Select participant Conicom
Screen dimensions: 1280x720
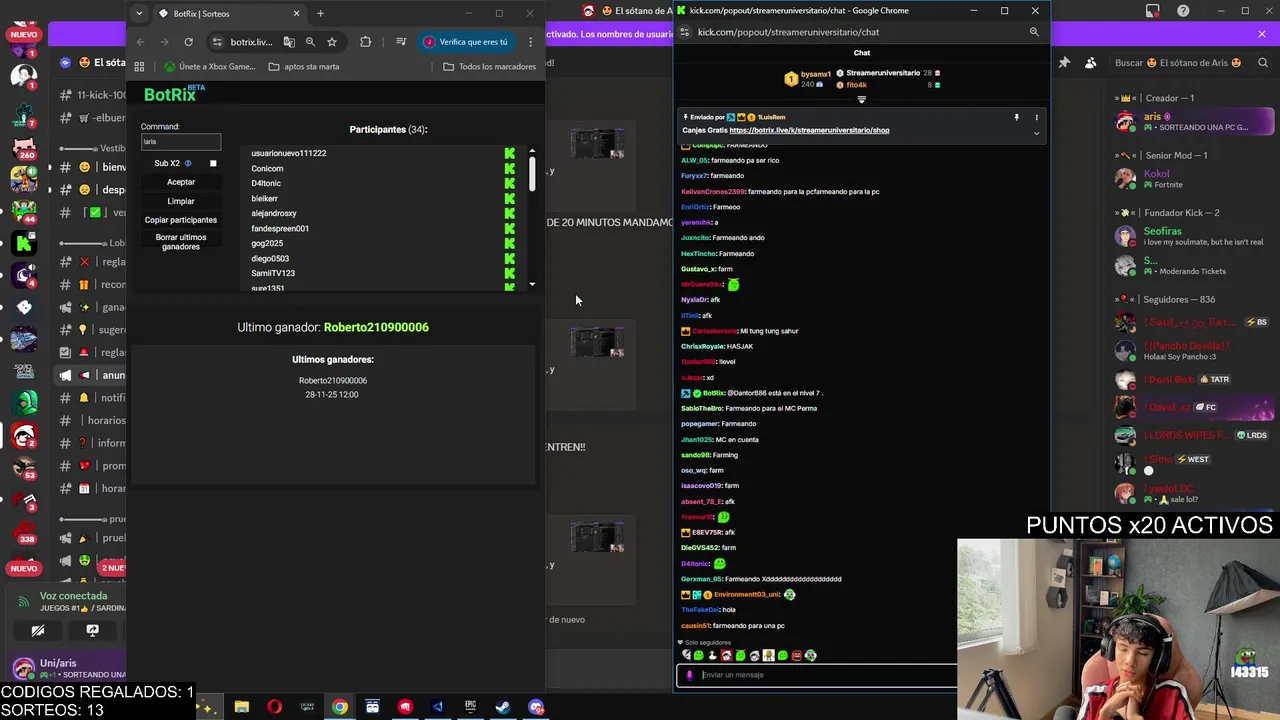pyautogui.click(x=267, y=168)
